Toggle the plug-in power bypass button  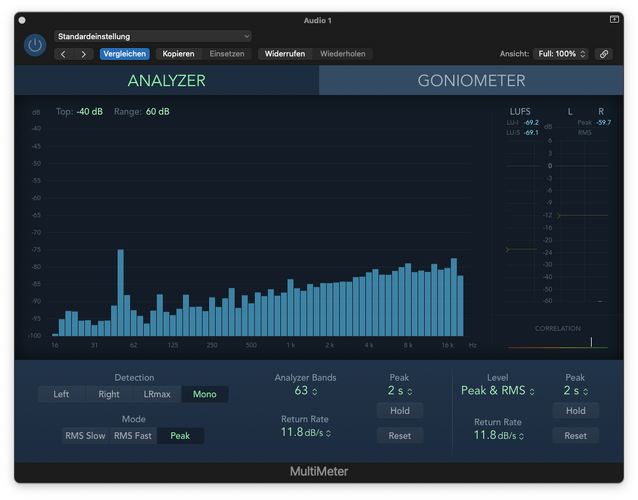click(x=35, y=45)
